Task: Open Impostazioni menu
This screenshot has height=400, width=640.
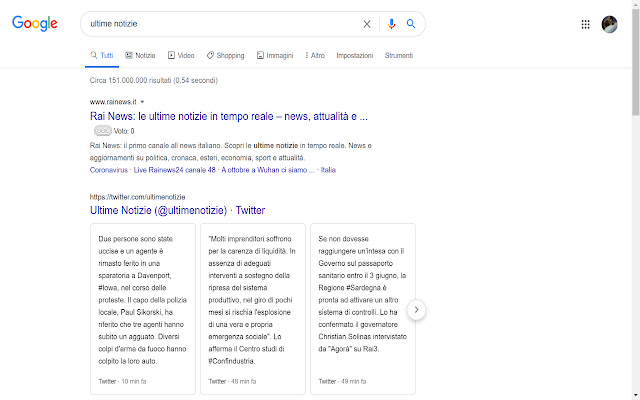Action: click(x=355, y=56)
